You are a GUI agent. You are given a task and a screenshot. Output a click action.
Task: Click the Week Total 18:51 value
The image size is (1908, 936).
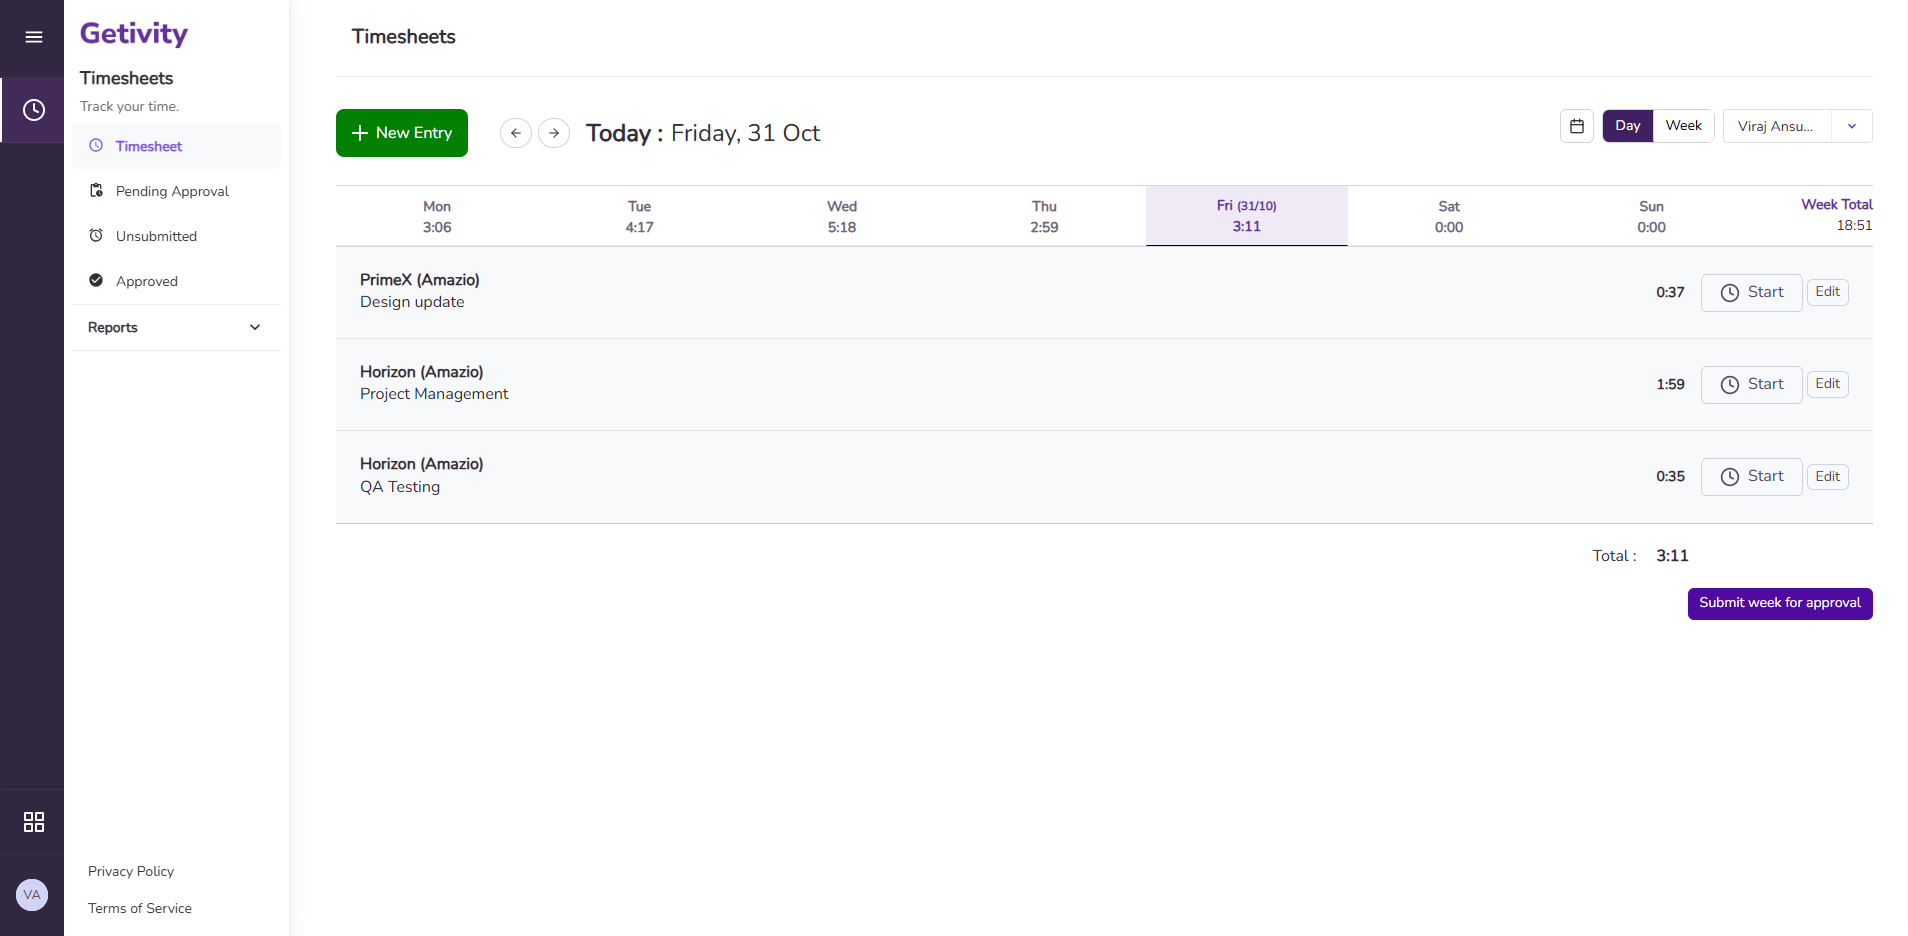[1854, 226]
